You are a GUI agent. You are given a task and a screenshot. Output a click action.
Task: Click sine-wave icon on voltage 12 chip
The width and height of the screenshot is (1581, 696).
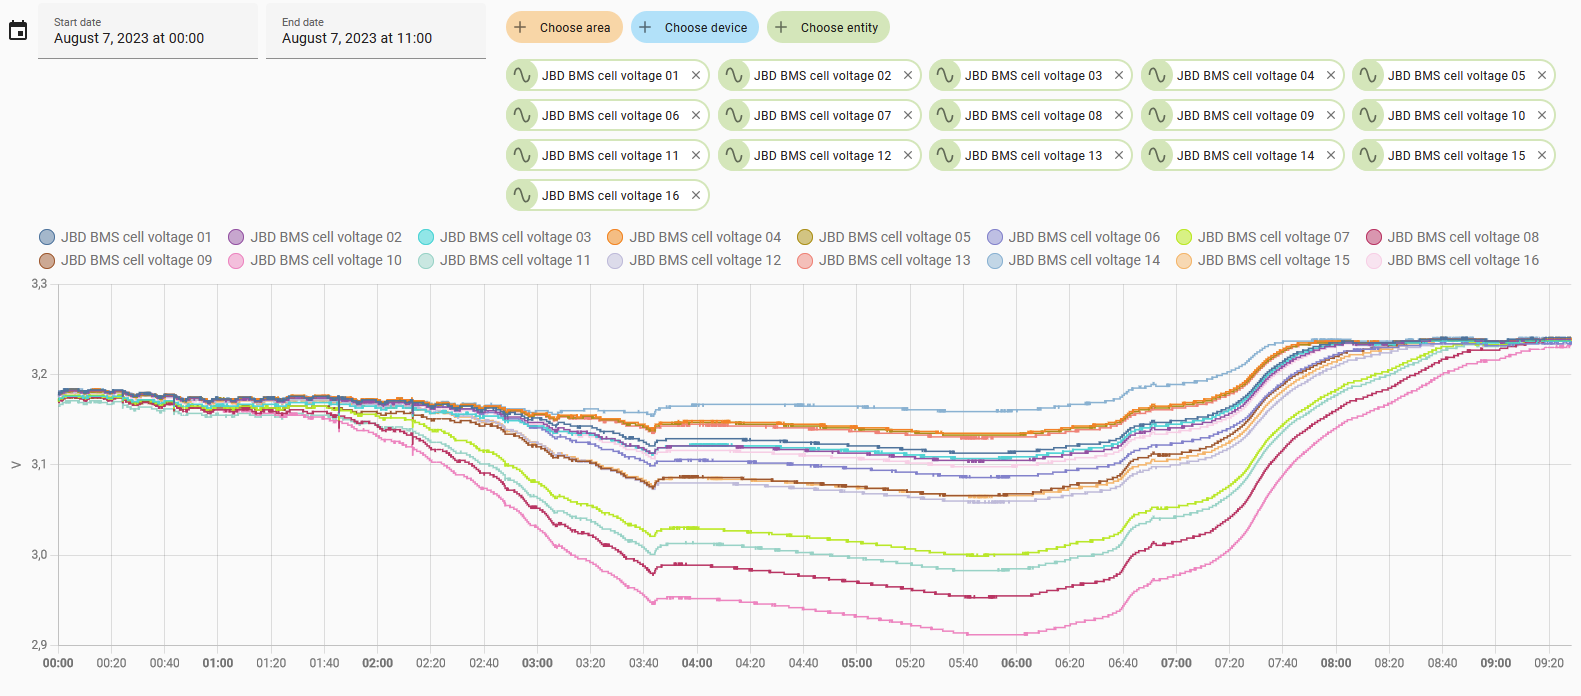coord(734,155)
